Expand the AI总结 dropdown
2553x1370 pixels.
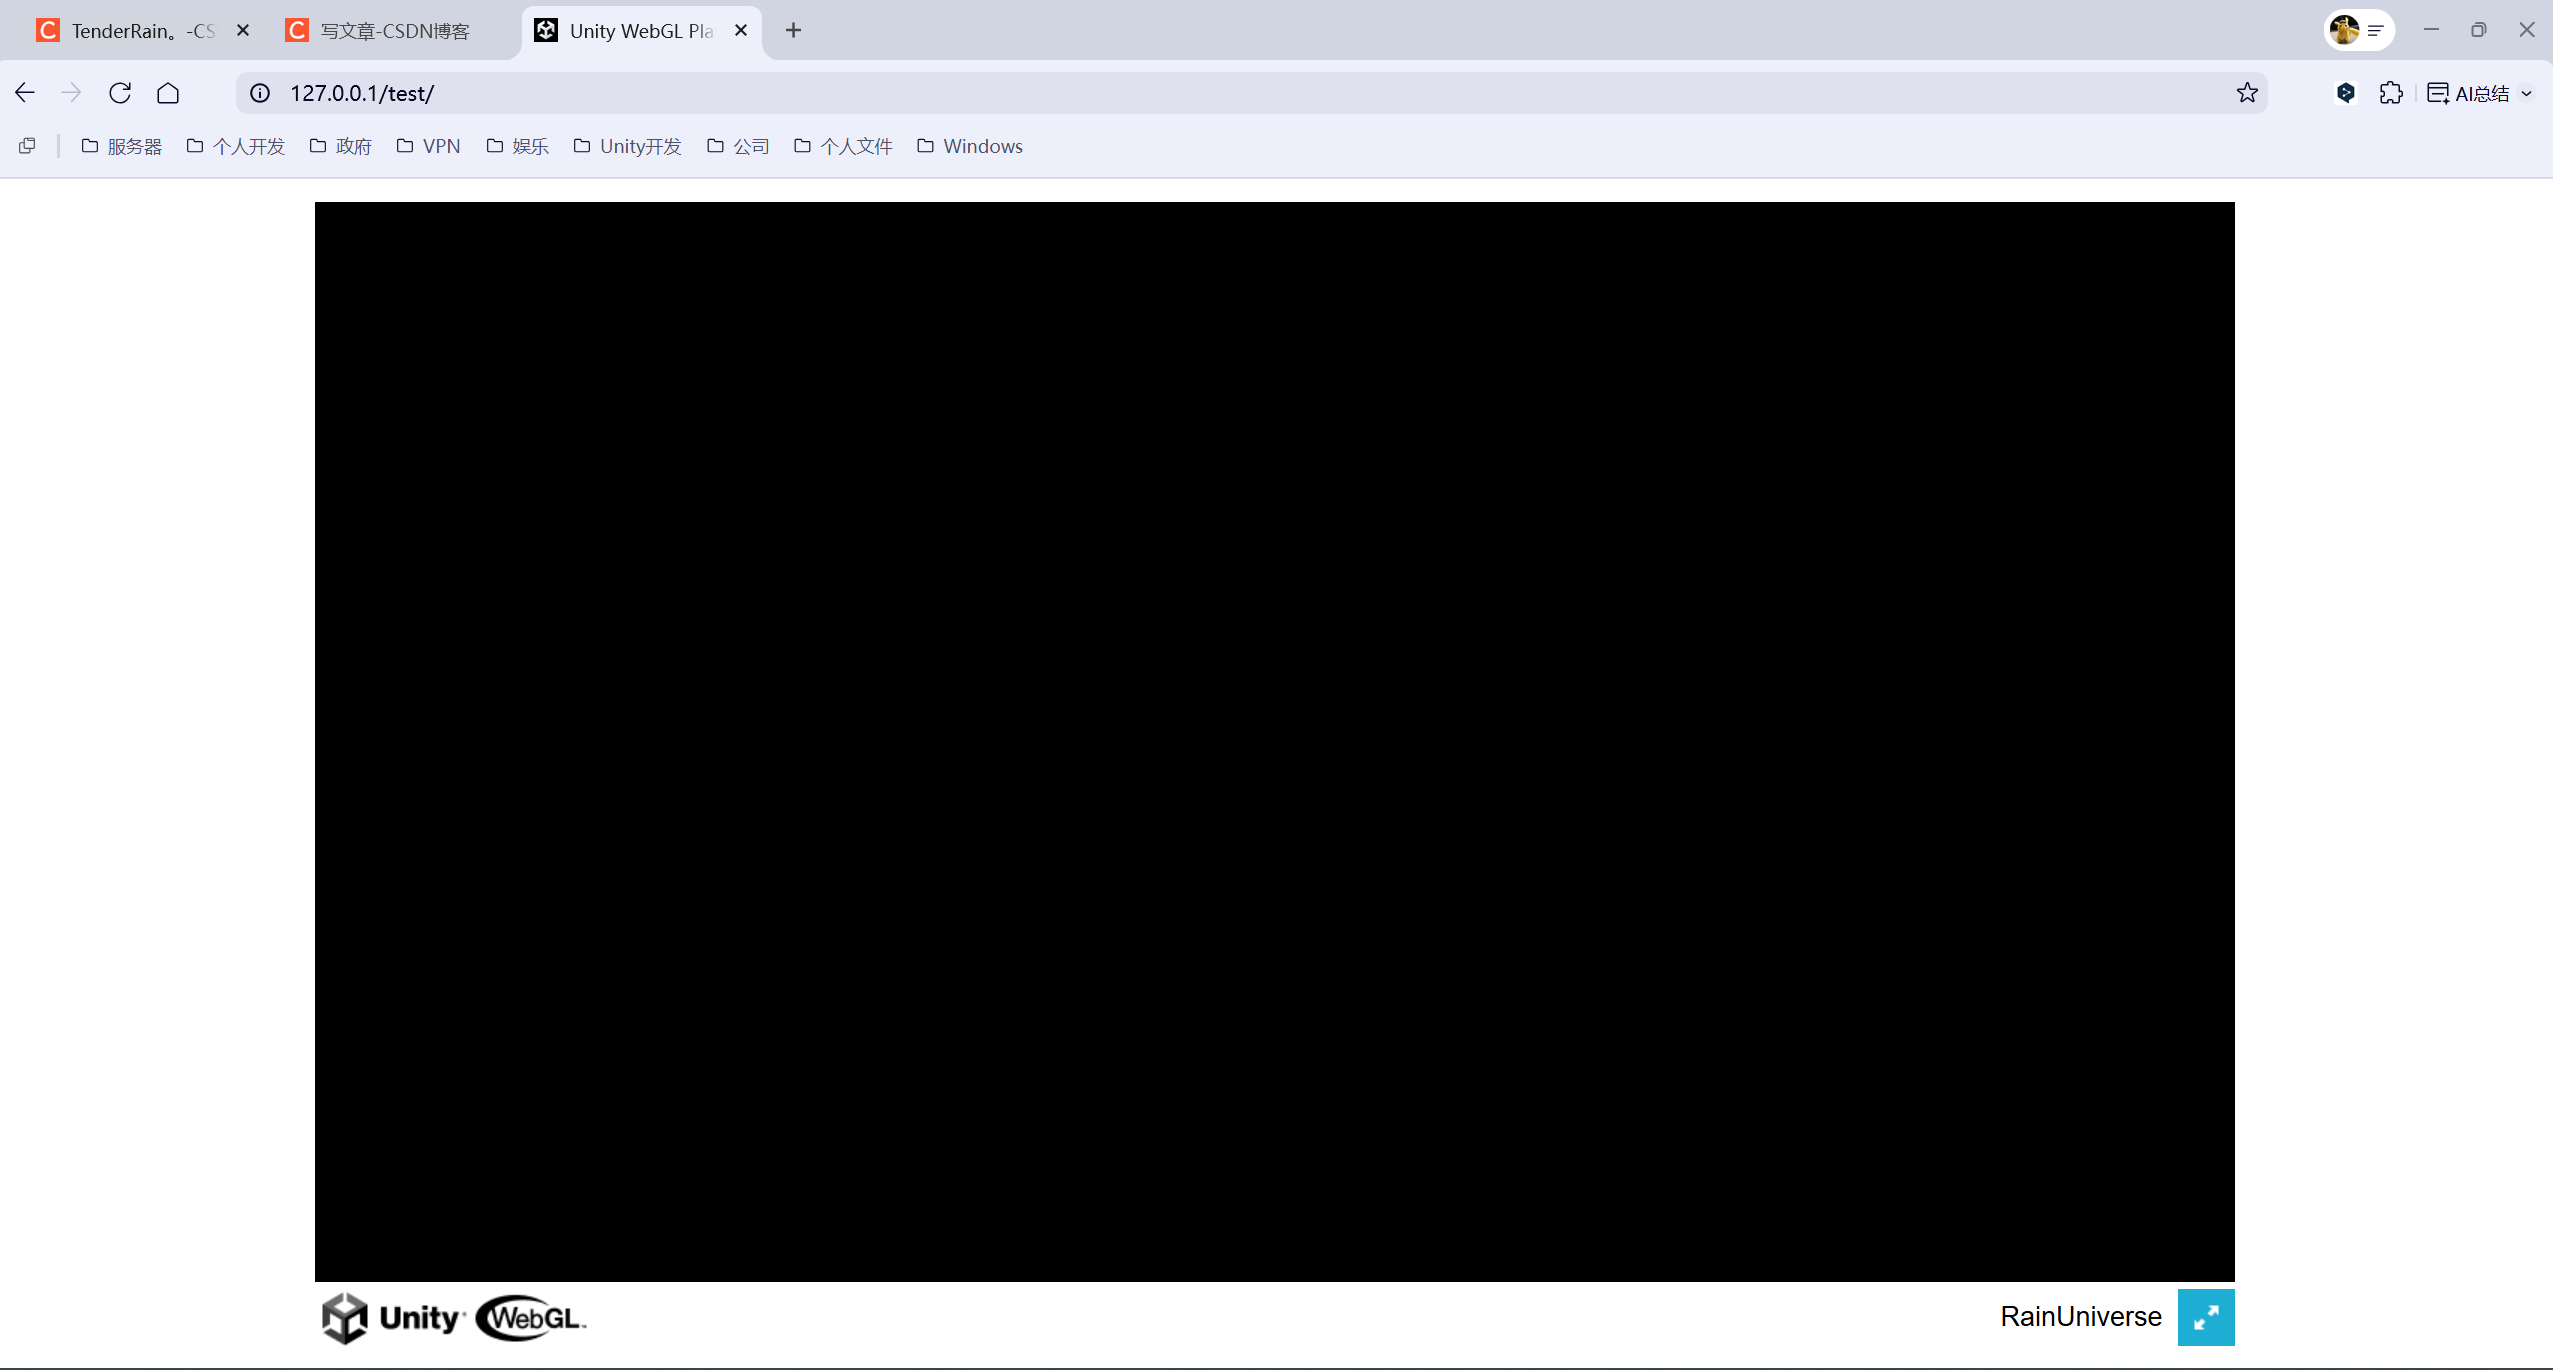(x=2526, y=93)
